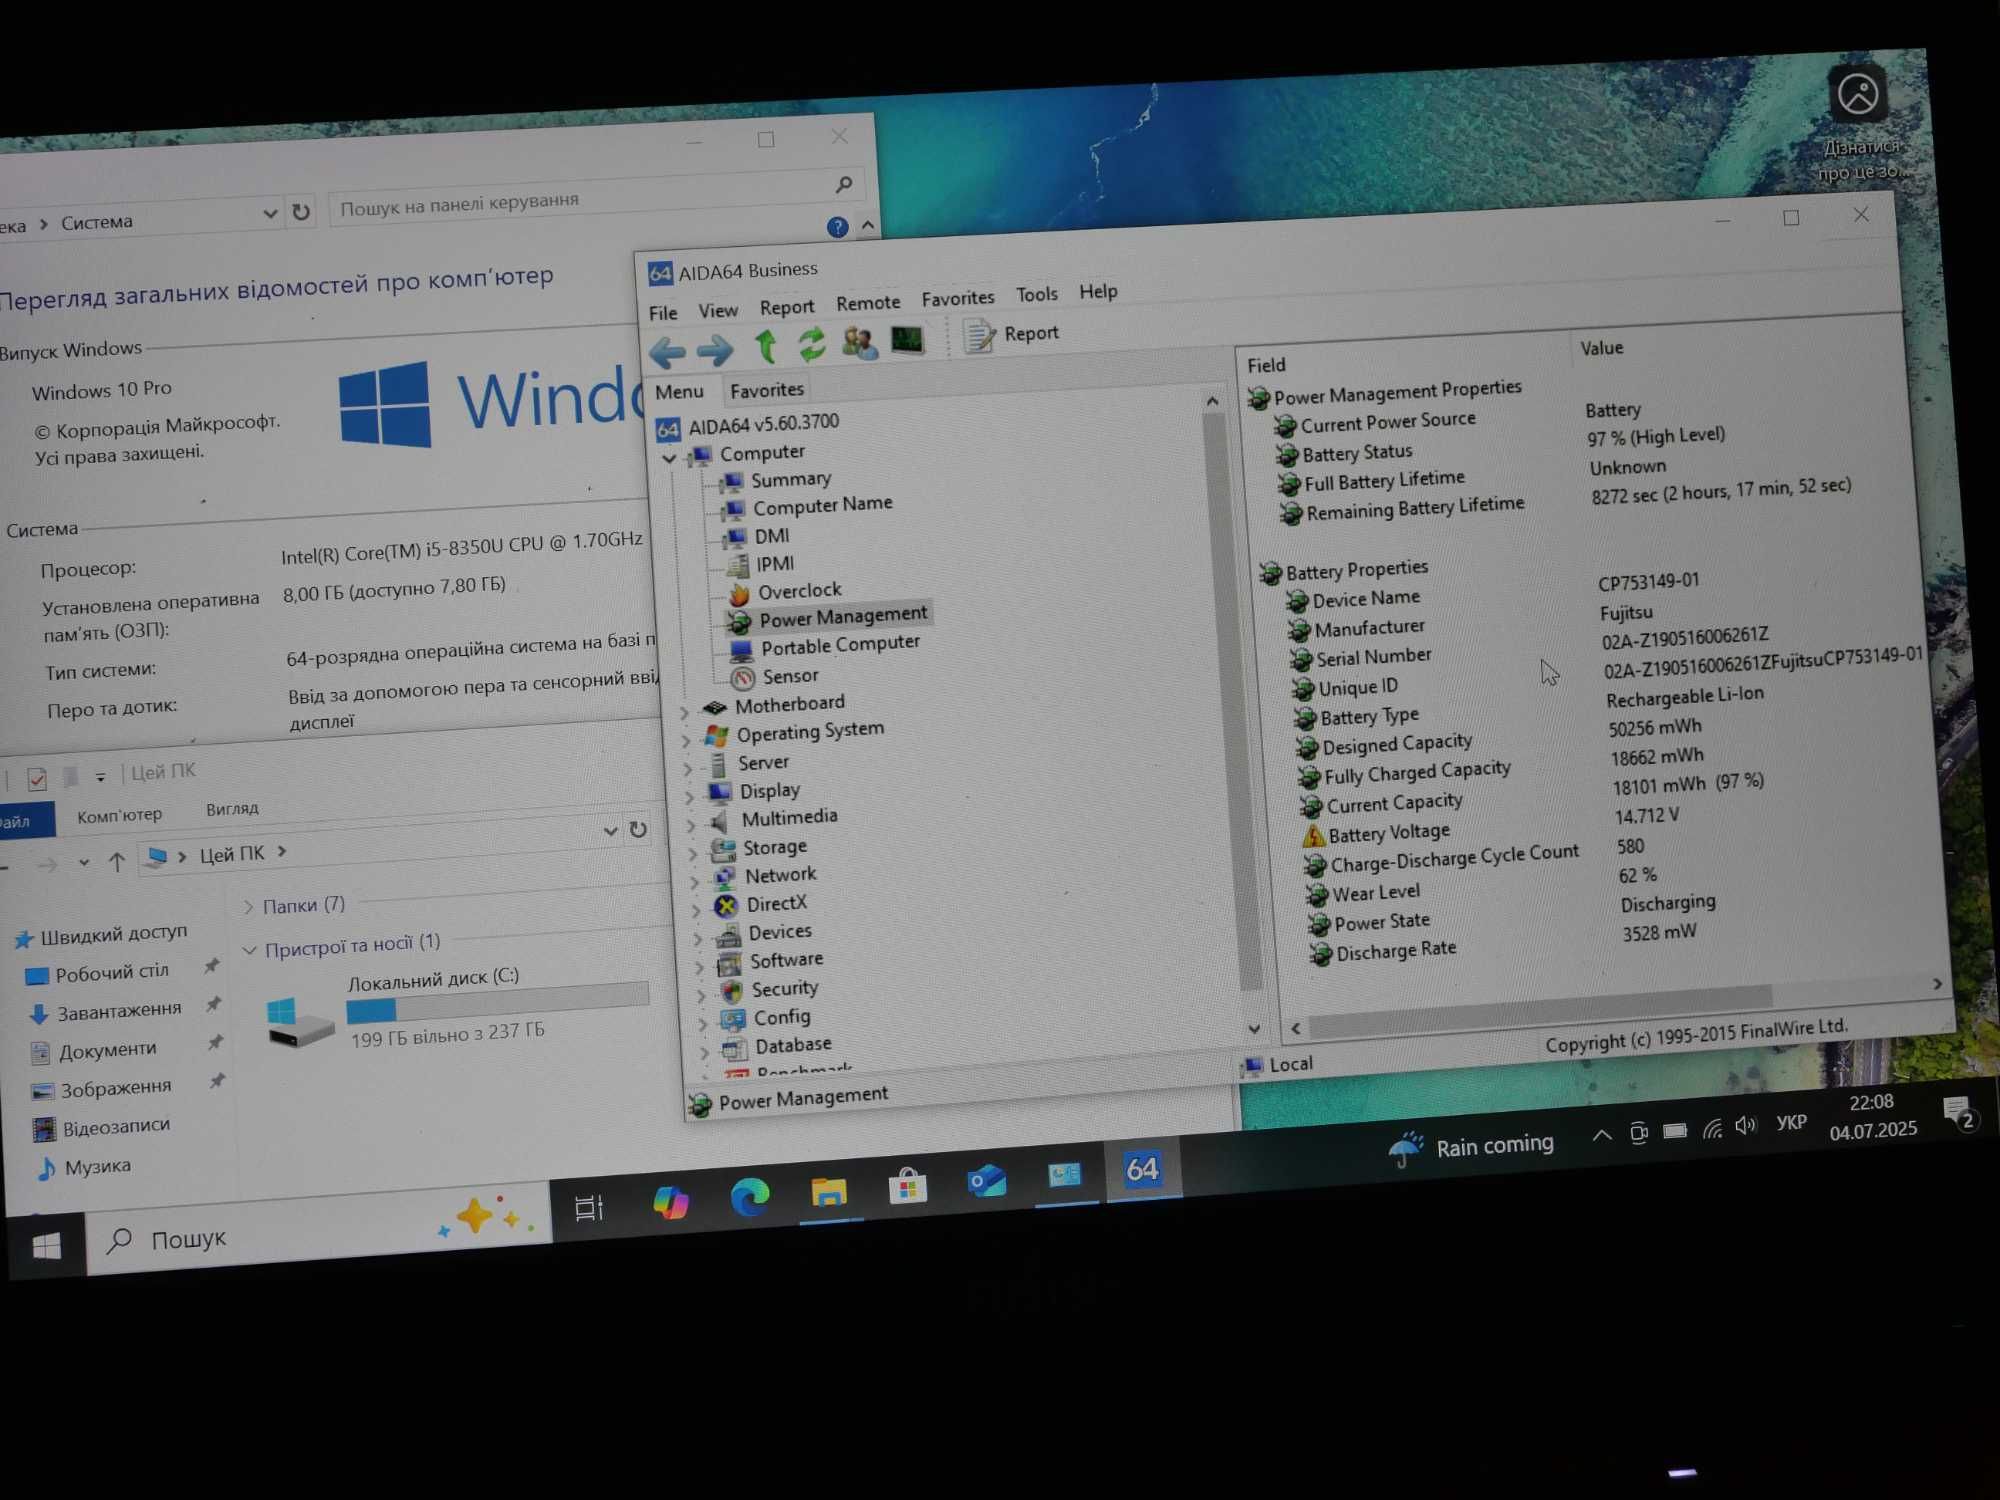This screenshot has width=2000, height=1500.
Task: Expand the Multimedia tree node
Action: point(692,826)
